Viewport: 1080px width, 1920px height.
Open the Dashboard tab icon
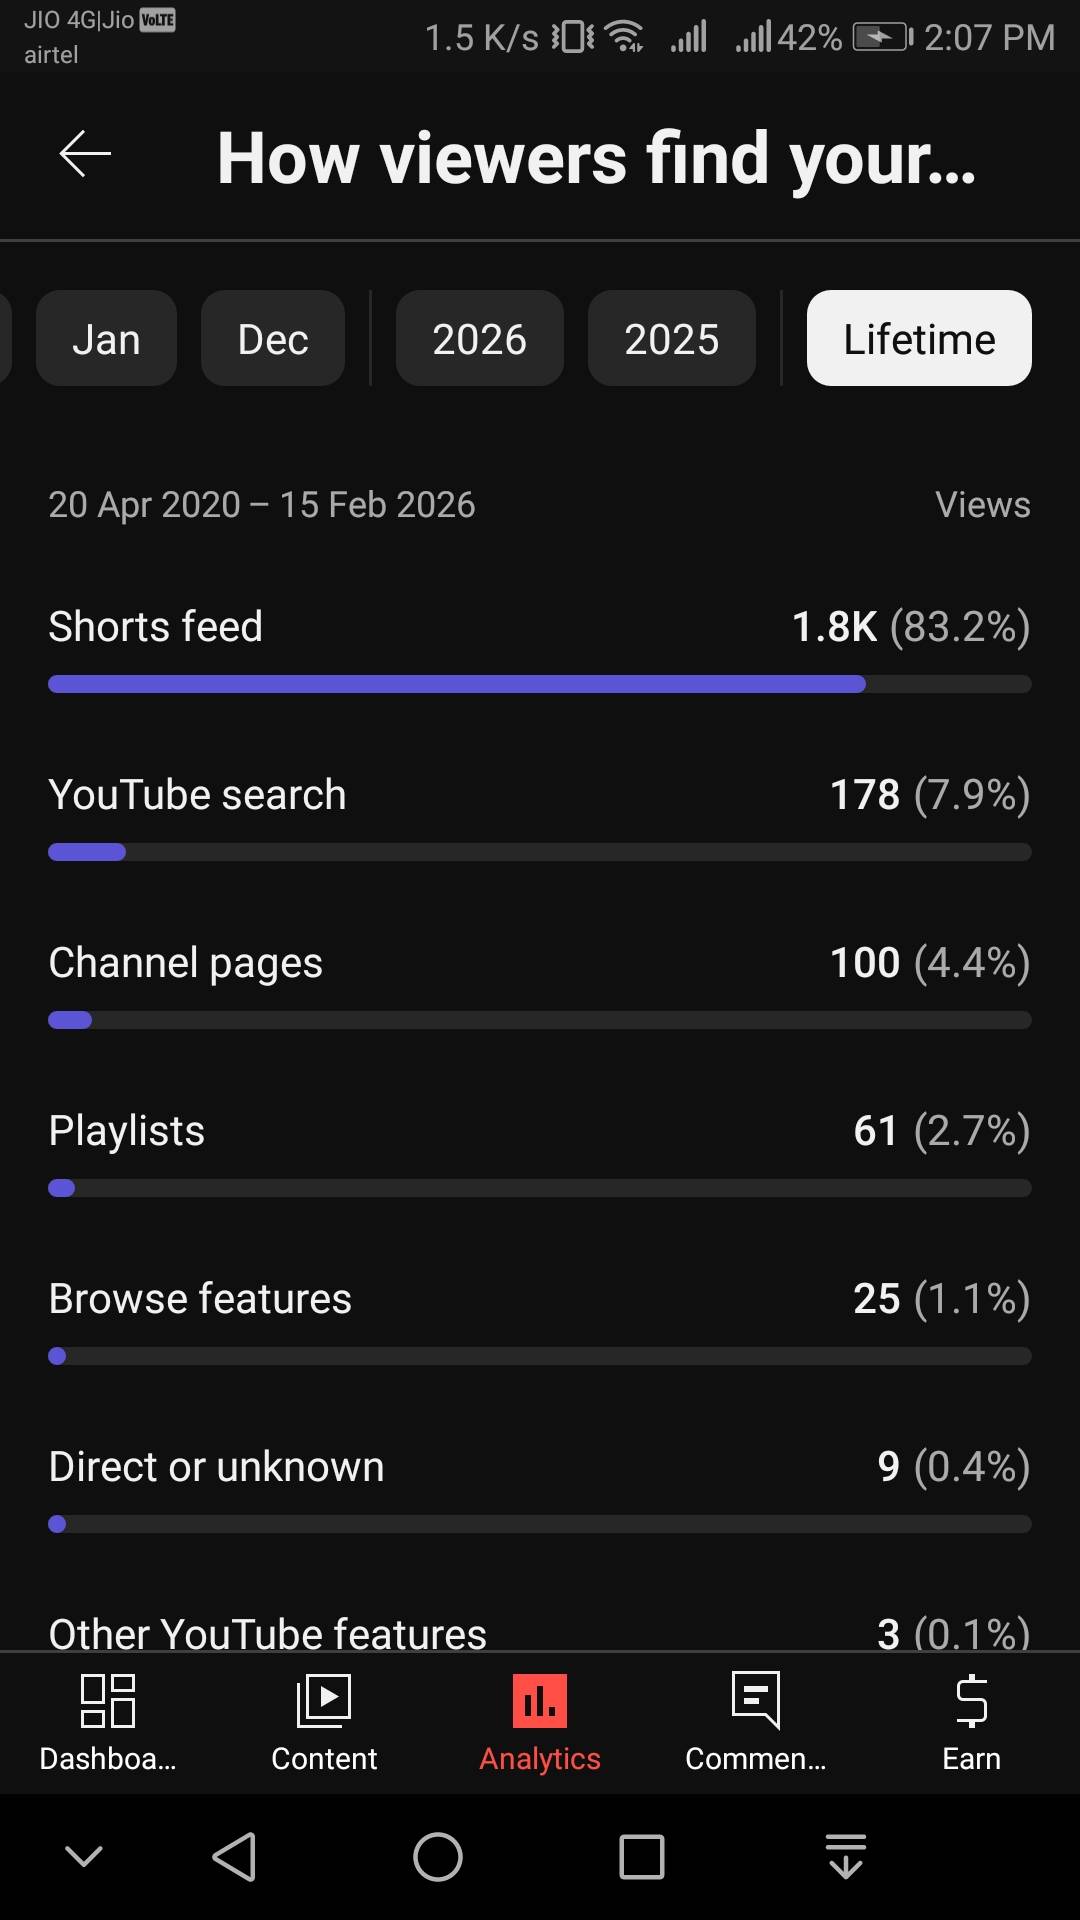tap(108, 1700)
